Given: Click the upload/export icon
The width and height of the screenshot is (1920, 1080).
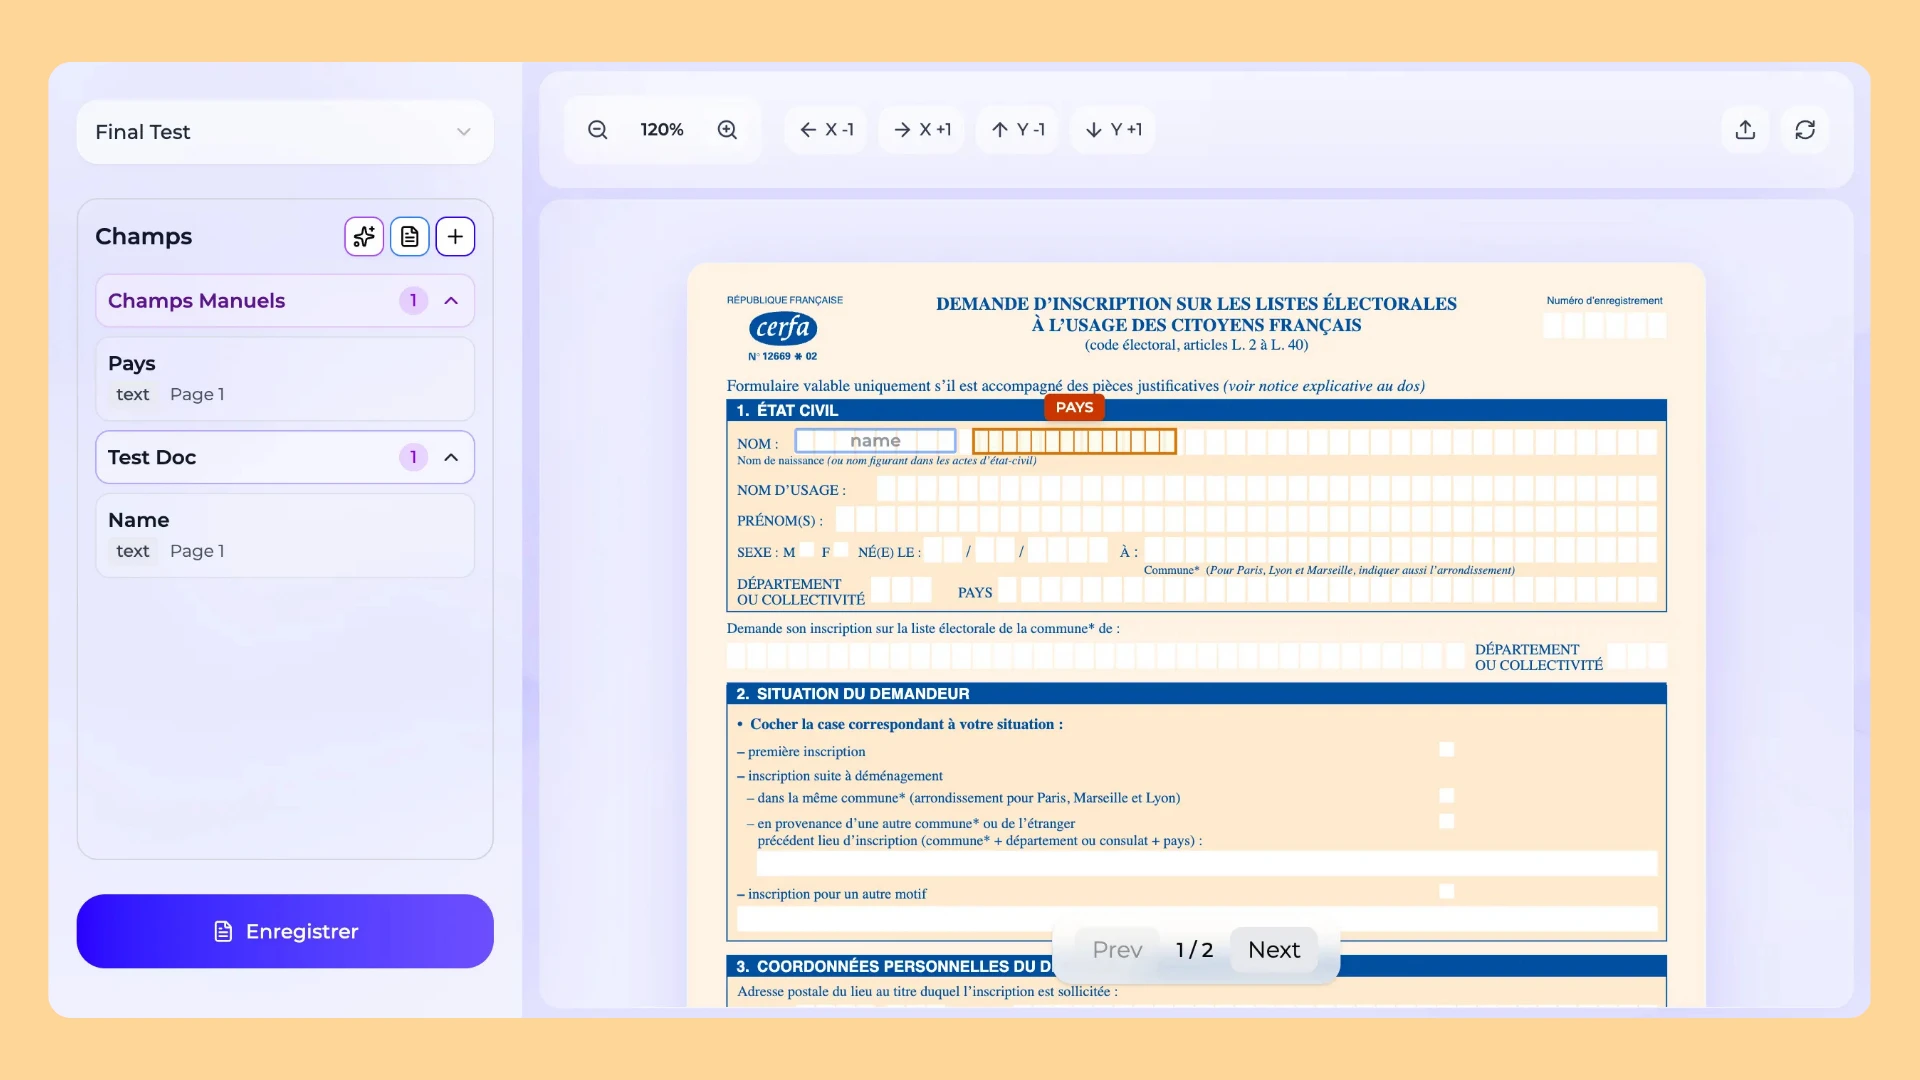Looking at the screenshot, I should tap(1745, 130).
